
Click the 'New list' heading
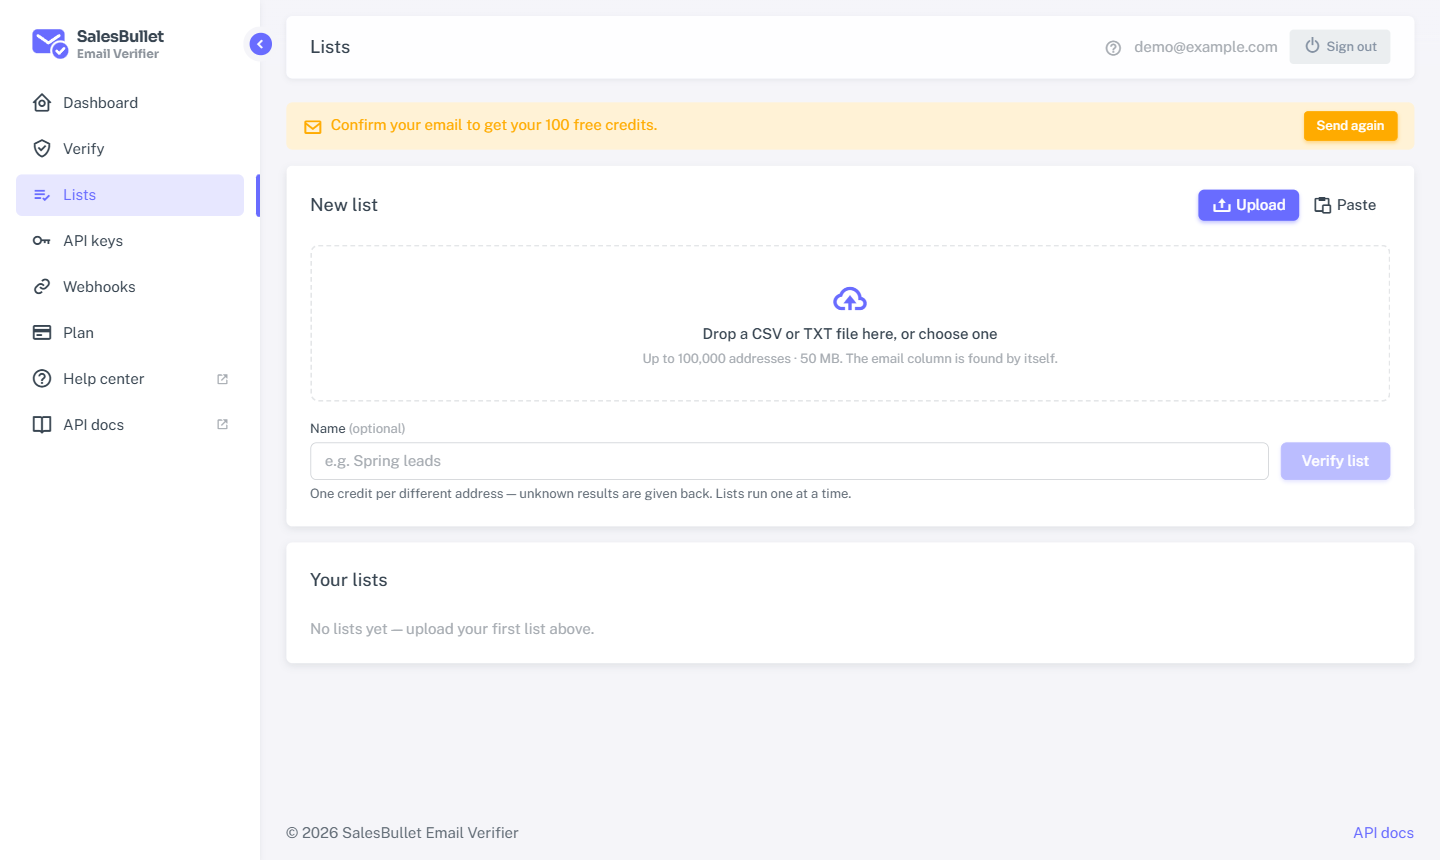click(344, 205)
